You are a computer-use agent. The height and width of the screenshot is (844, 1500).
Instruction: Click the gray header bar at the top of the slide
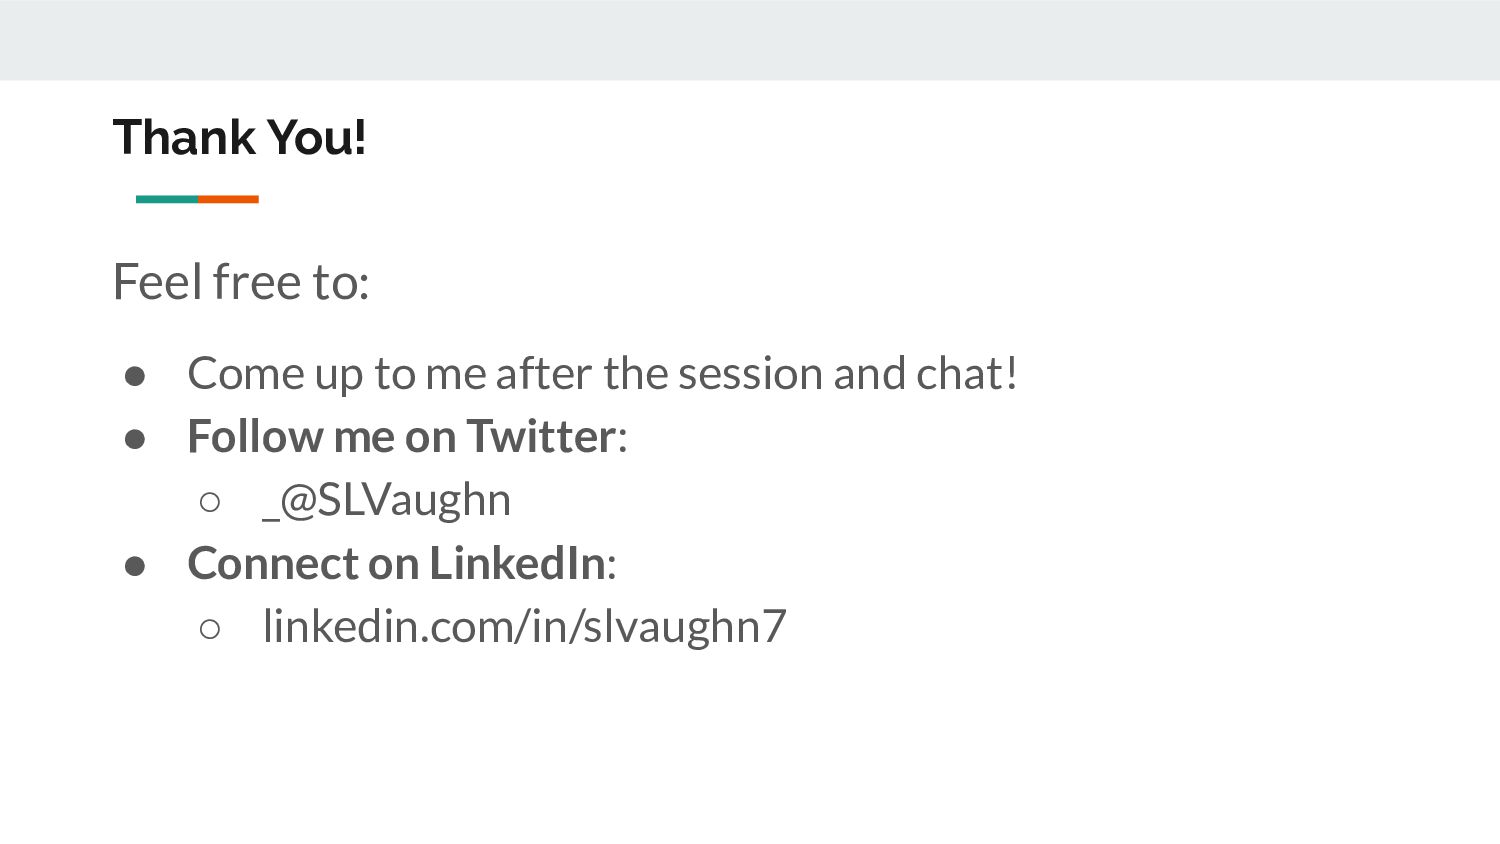(x=750, y=40)
